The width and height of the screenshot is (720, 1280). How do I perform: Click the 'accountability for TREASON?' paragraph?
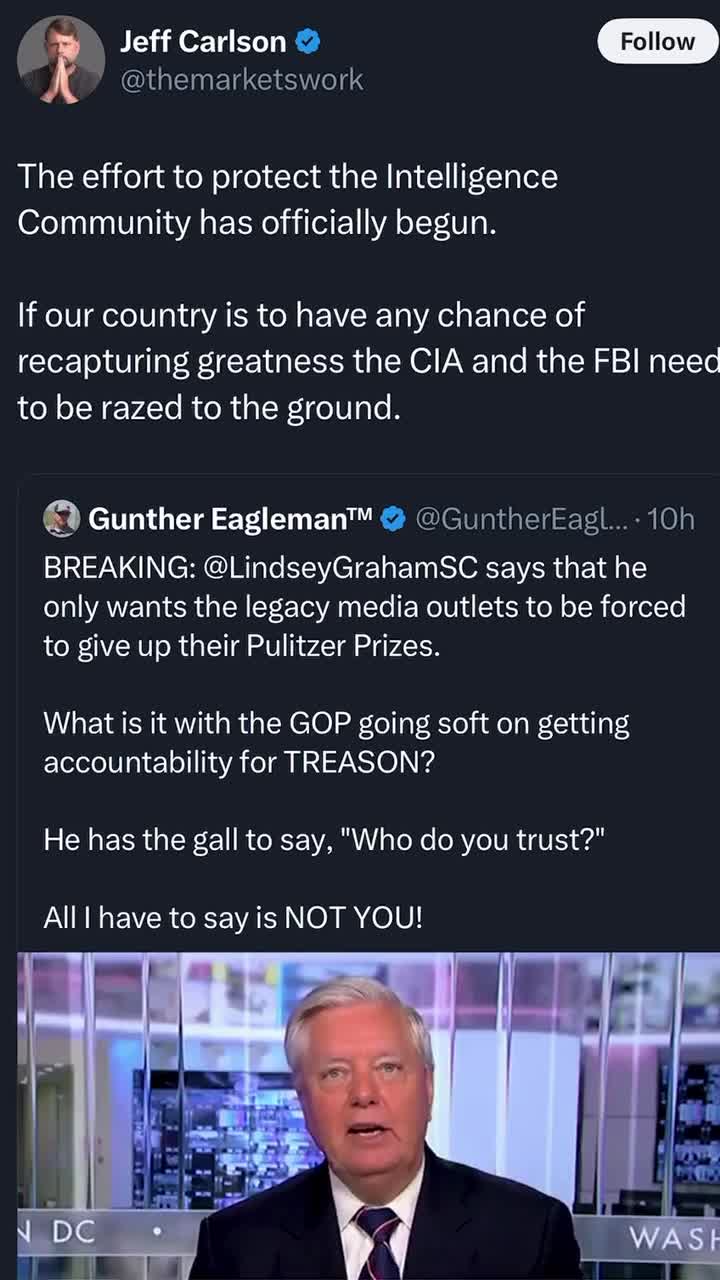coord(336,742)
